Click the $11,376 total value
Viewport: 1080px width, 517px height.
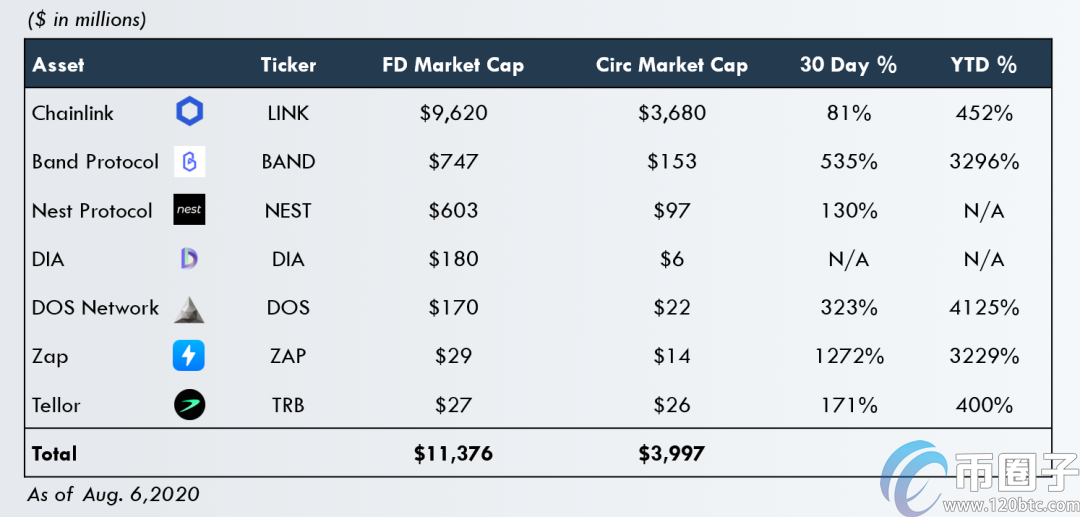[x=453, y=453]
